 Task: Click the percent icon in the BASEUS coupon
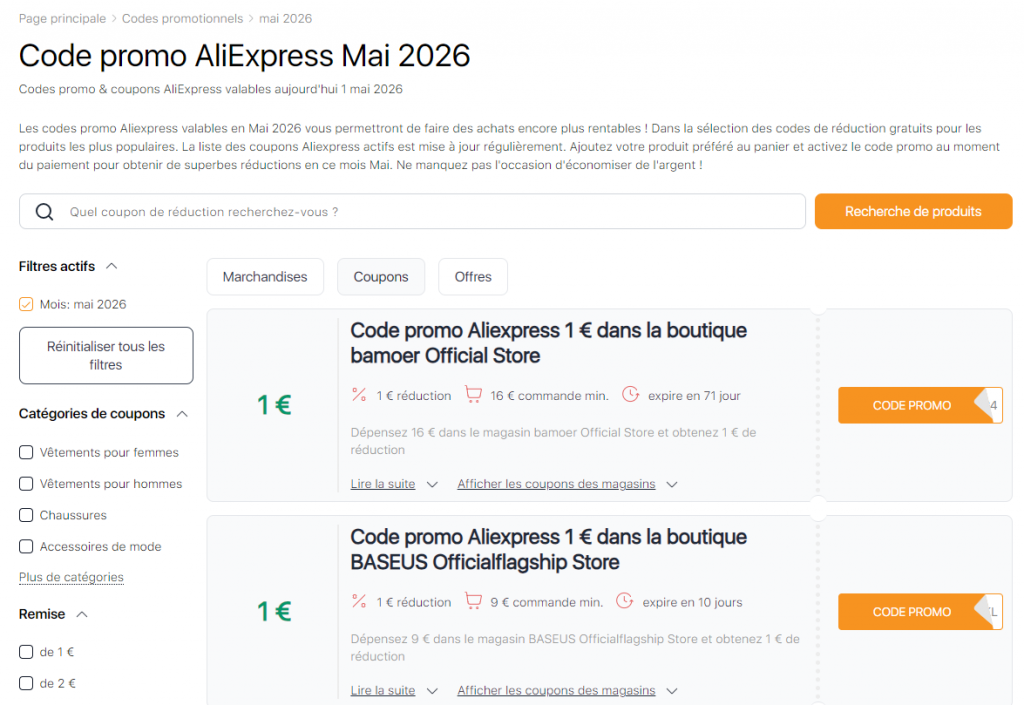360,602
